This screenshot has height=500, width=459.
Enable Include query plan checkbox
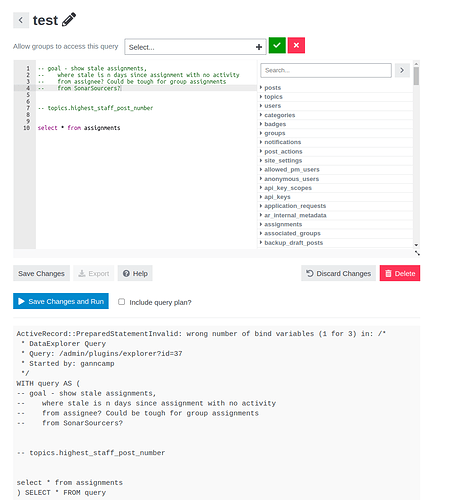tap(122, 302)
